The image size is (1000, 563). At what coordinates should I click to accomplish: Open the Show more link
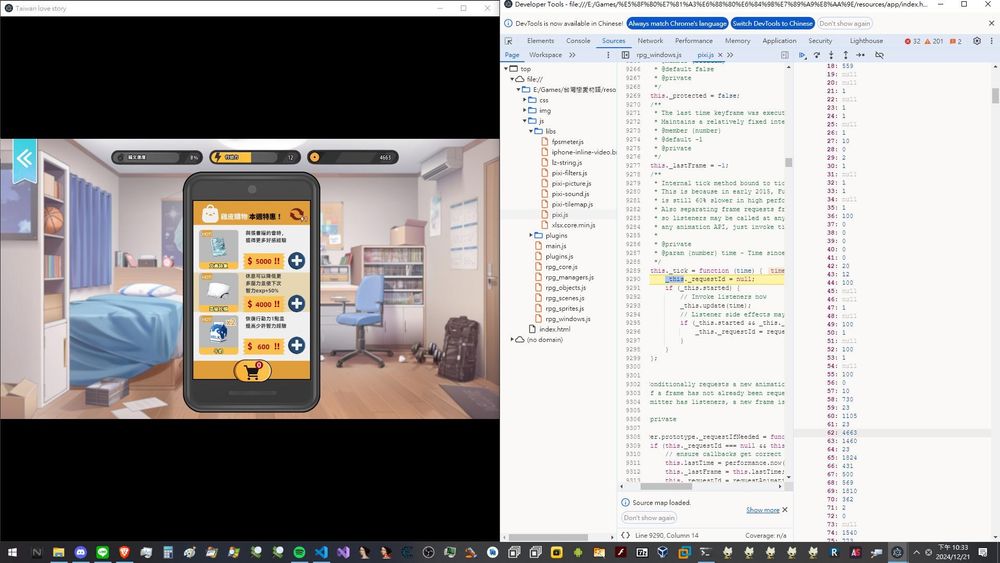pos(763,510)
